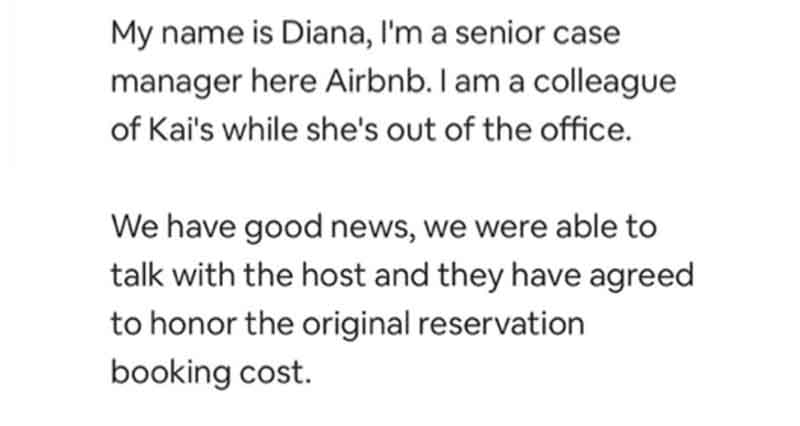Click the words "booking cost." on the last line
The image size is (800, 426).
coord(211,373)
